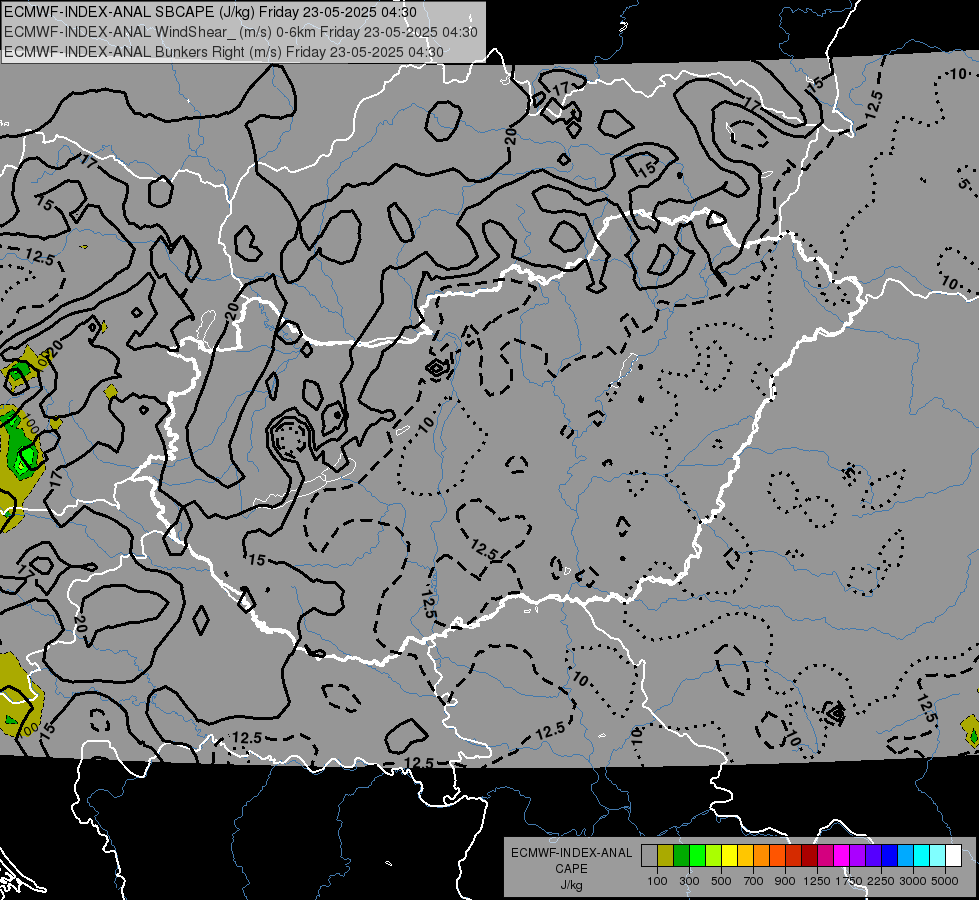Pick the amber swatch in the legend
979x900 pixels.
tap(745, 855)
